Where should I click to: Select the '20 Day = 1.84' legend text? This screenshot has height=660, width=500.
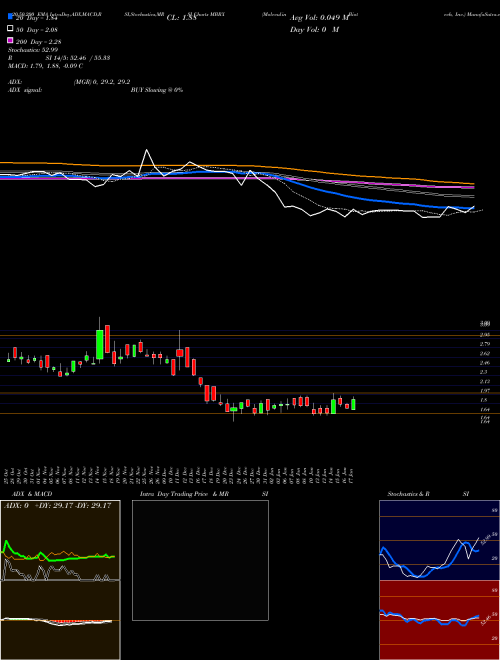click(37, 18)
